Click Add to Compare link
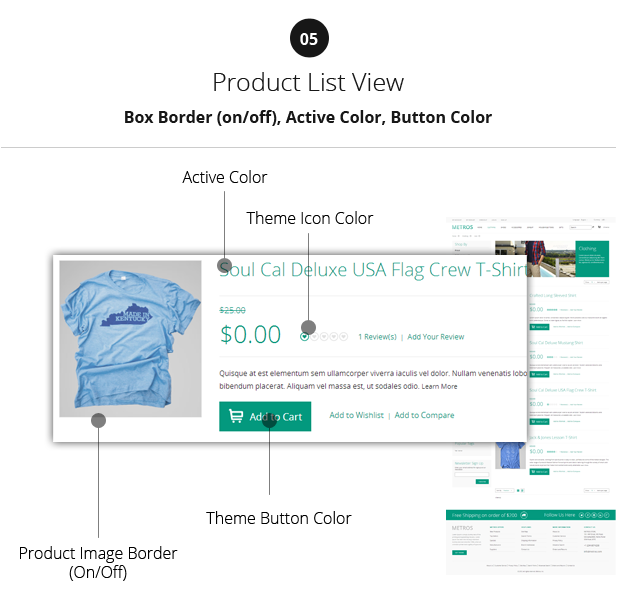This screenshot has width=617, height=605. pos(424,415)
